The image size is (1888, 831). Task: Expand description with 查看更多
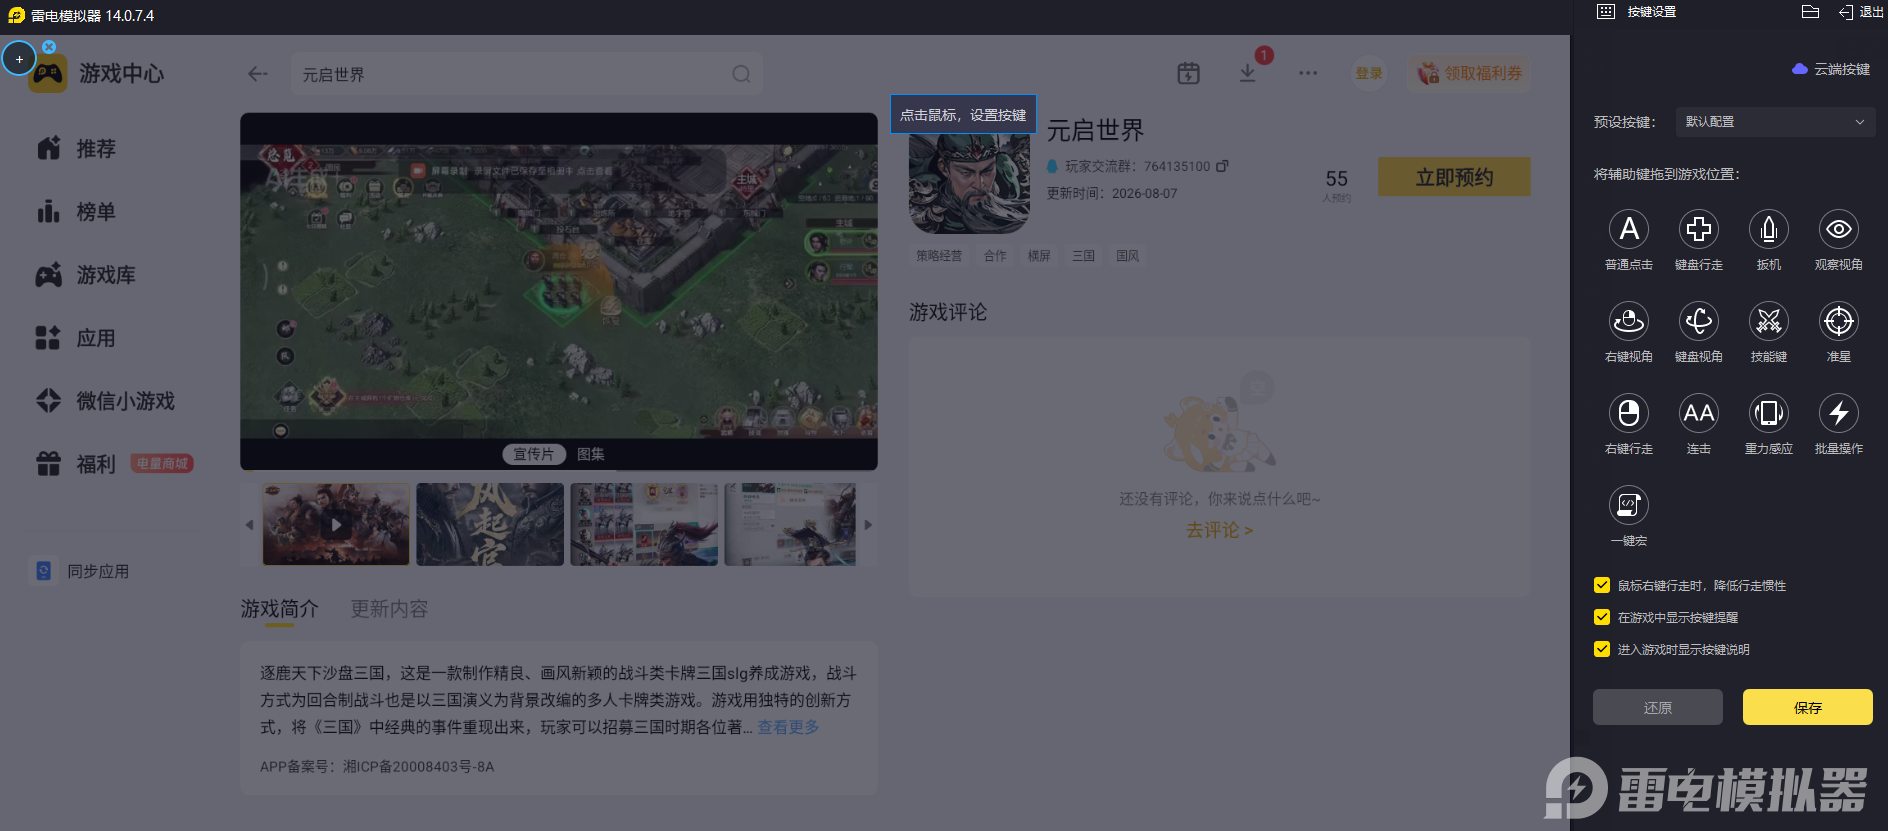[x=788, y=727]
